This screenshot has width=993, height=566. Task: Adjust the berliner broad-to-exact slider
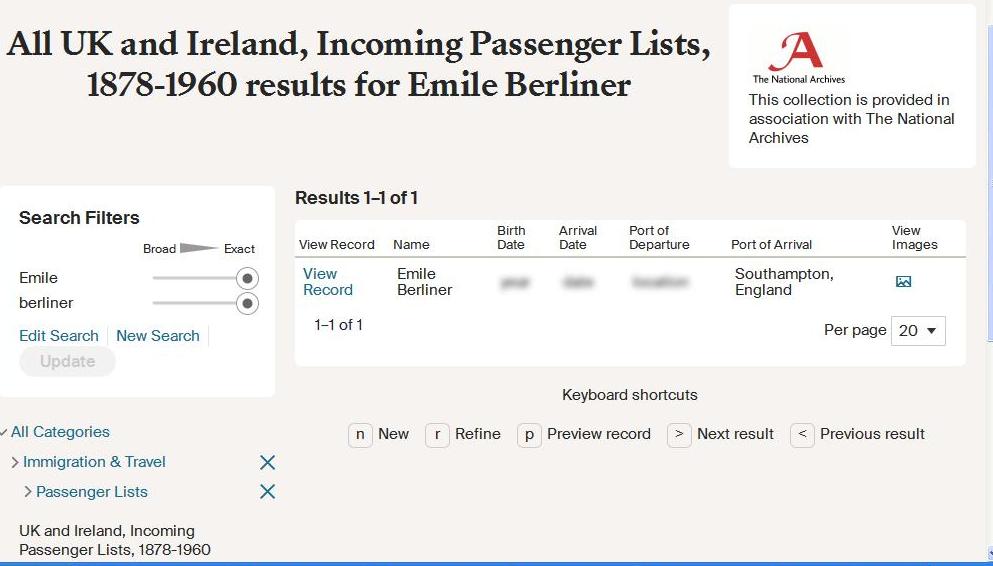(x=247, y=303)
